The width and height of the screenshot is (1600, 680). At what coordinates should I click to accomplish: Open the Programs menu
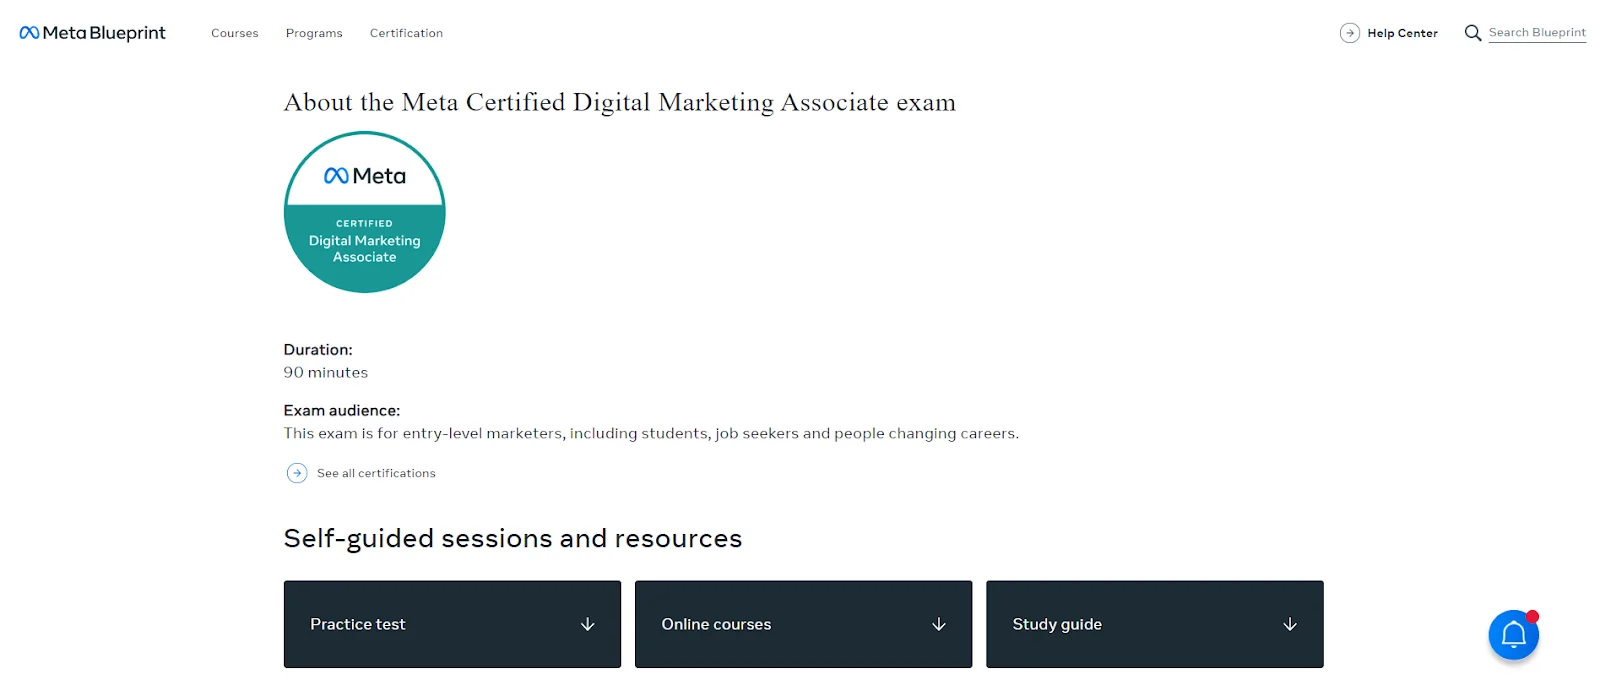314,33
